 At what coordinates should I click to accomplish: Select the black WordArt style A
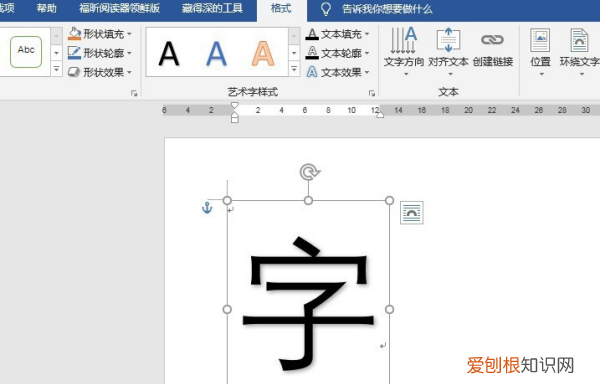point(169,54)
